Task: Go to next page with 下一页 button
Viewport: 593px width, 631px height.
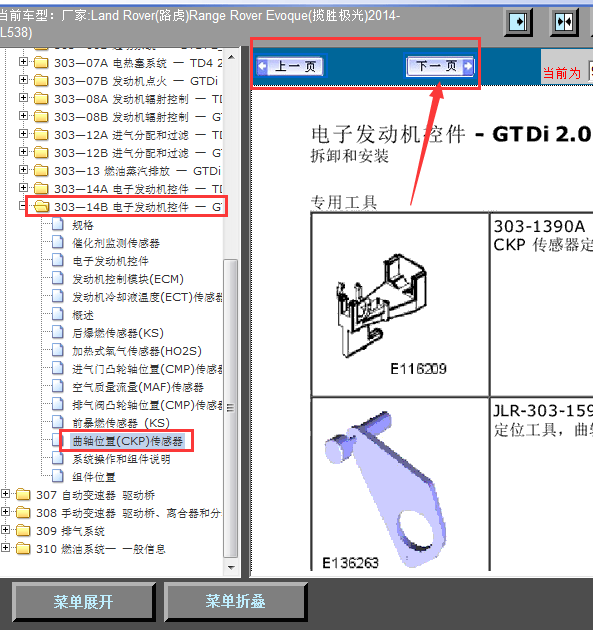Action: (439, 66)
